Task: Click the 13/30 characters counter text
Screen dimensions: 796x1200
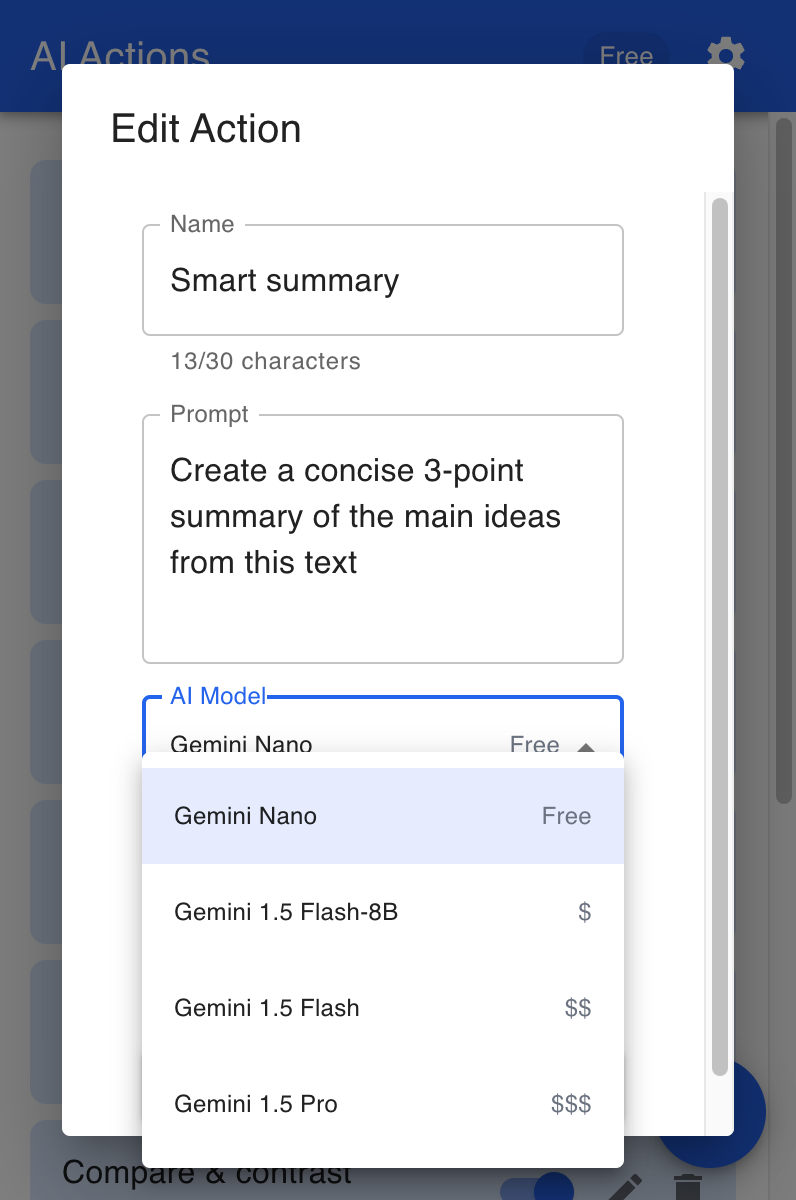Action: 265,361
